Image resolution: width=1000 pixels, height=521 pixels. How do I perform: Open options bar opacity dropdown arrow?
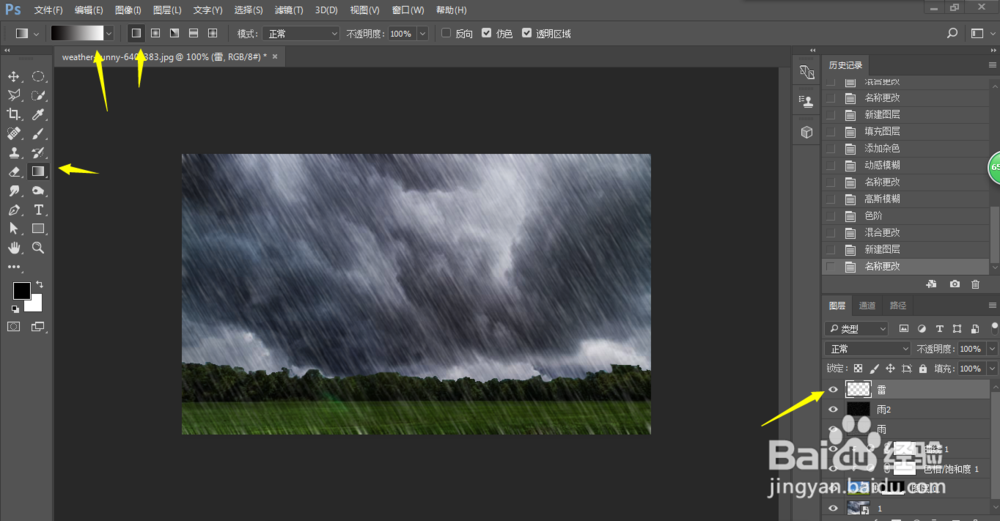tap(422, 33)
